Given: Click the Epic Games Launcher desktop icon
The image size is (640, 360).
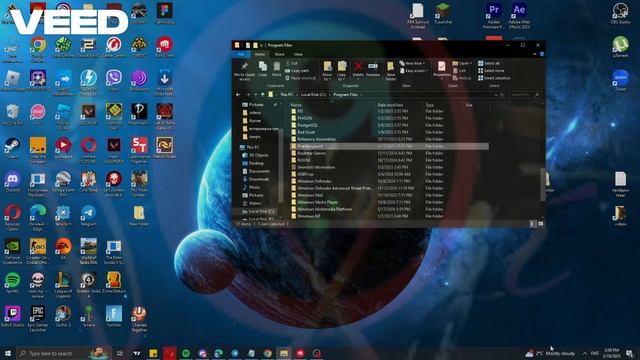Looking at the screenshot, I should coord(38,318).
